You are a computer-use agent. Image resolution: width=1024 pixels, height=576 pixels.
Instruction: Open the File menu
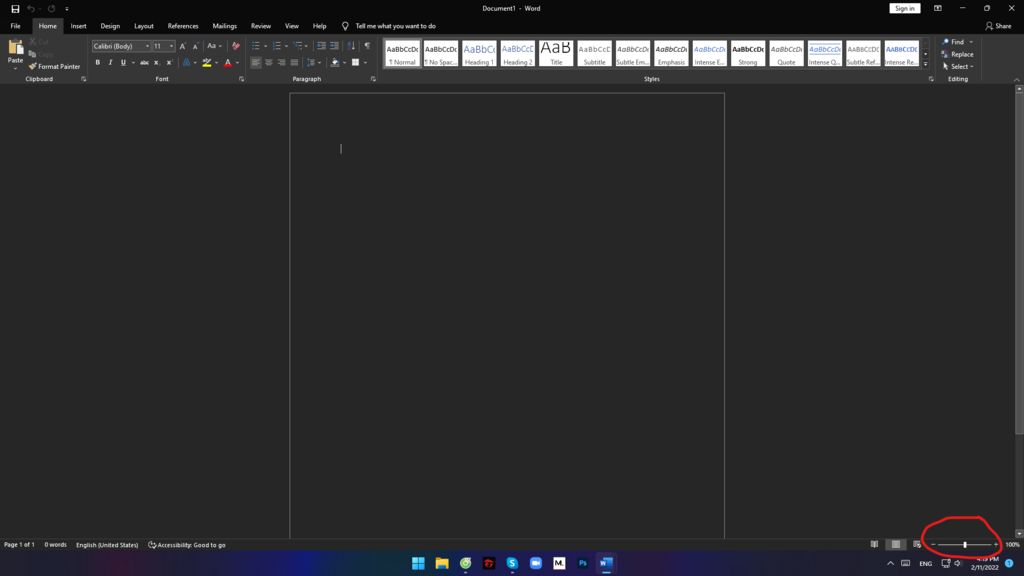15,26
